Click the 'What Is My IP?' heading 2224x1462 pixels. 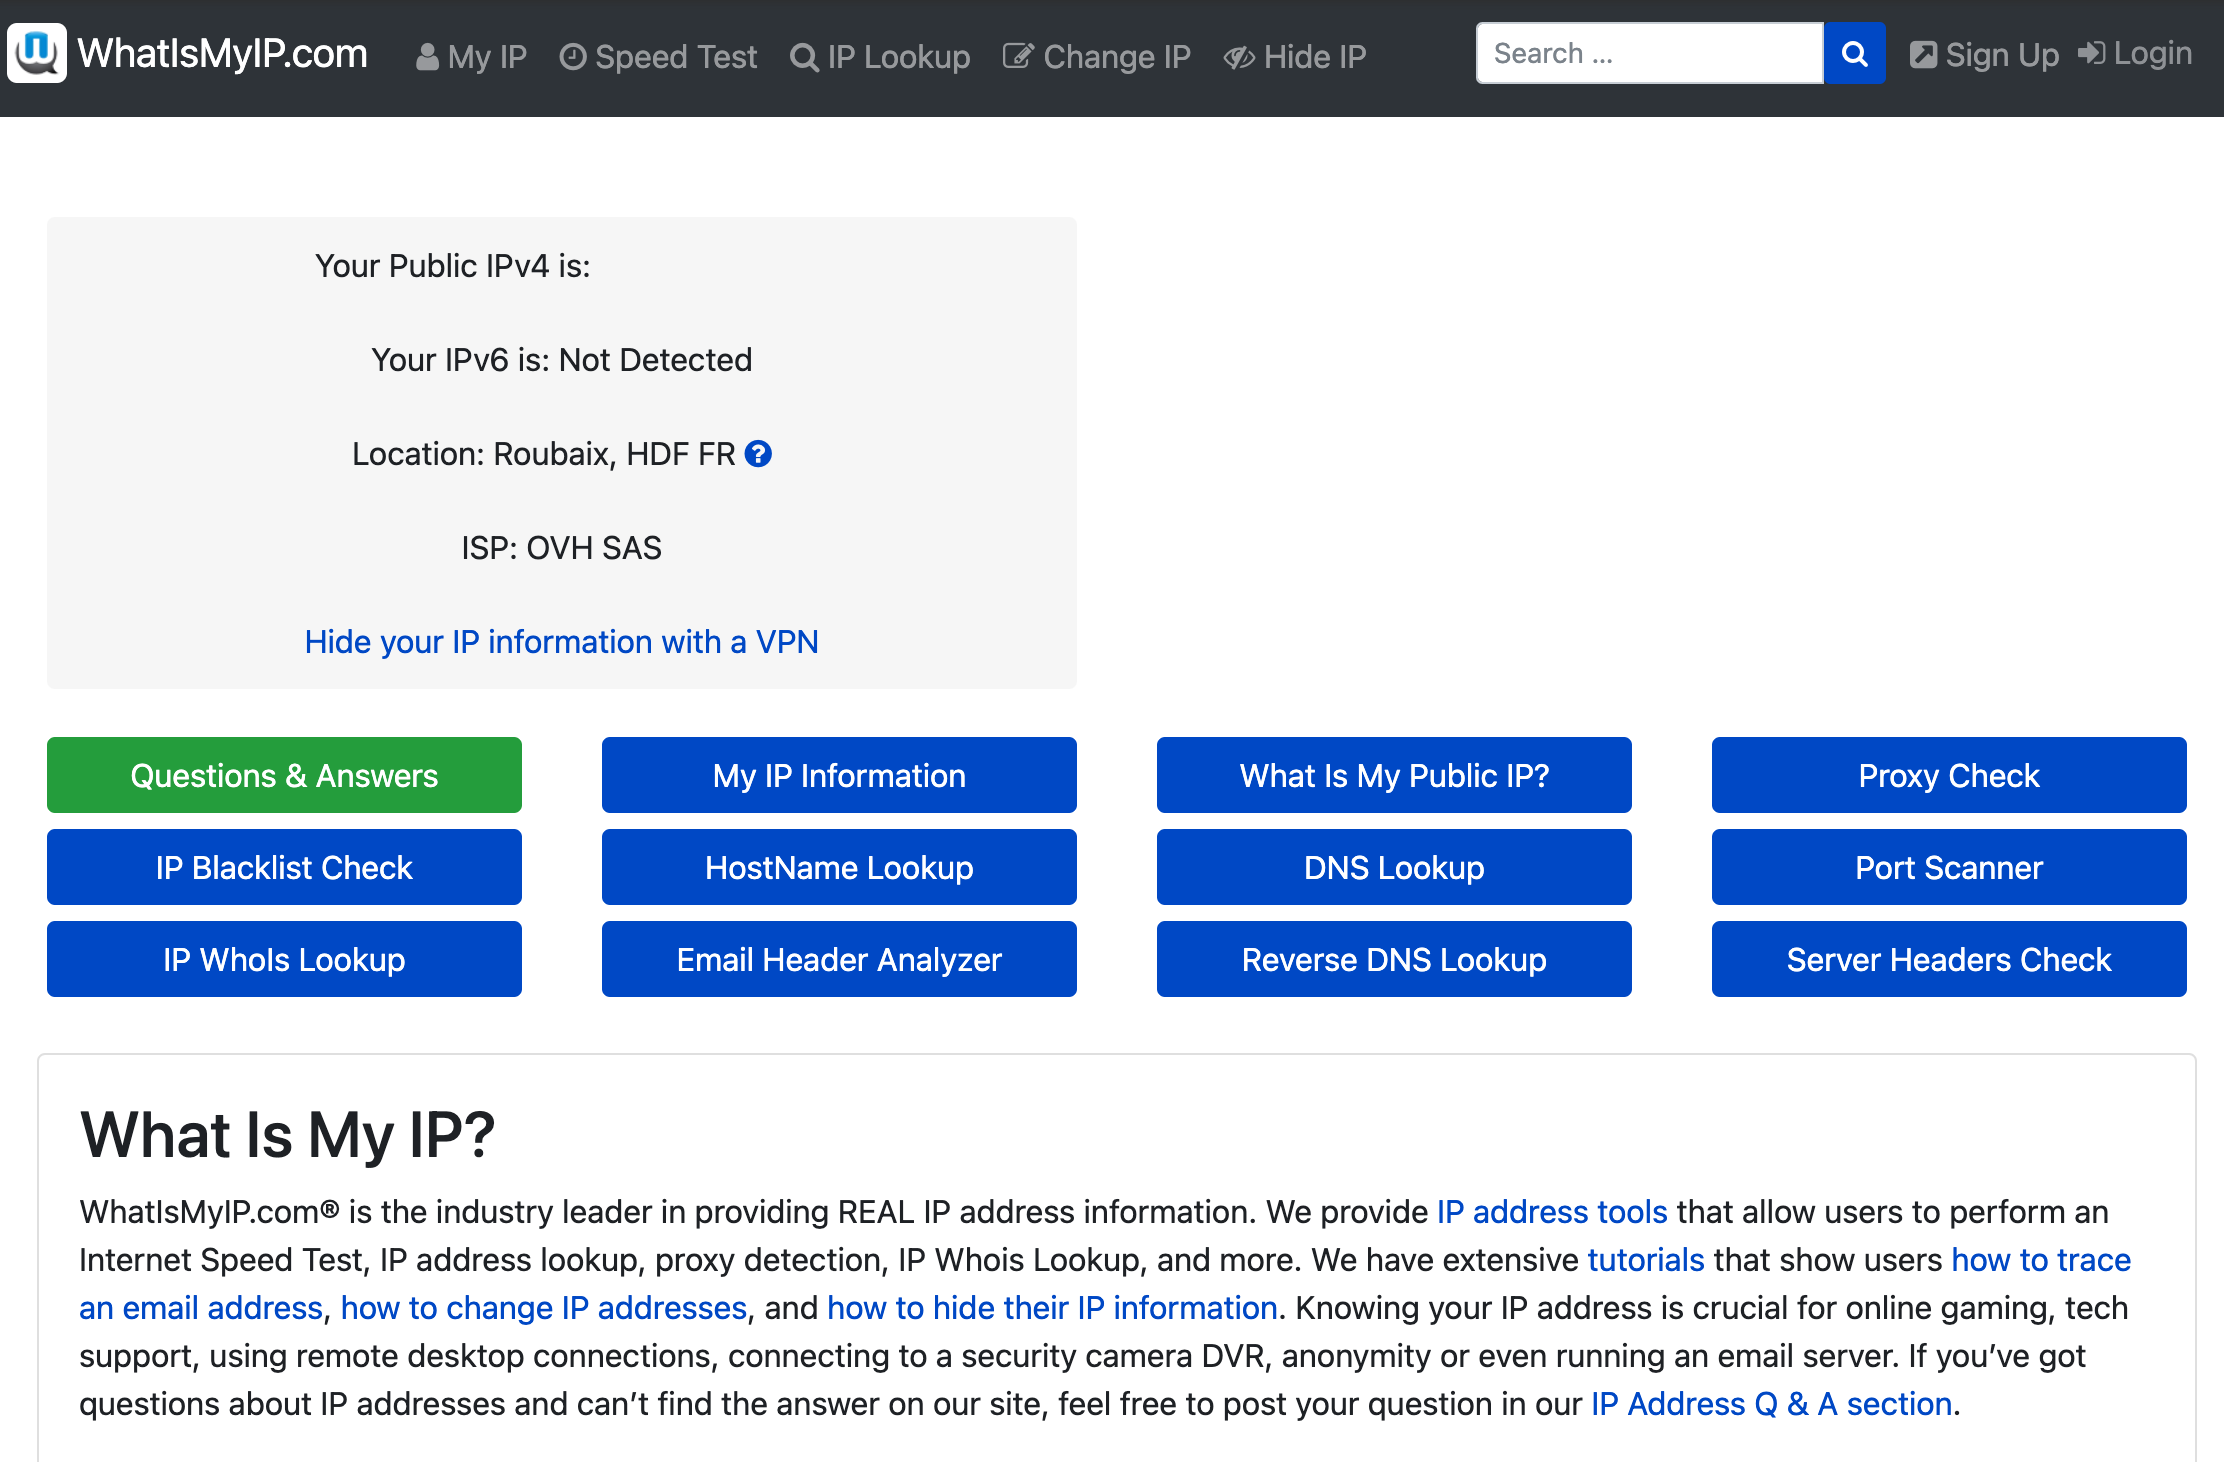(x=288, y=1135)
